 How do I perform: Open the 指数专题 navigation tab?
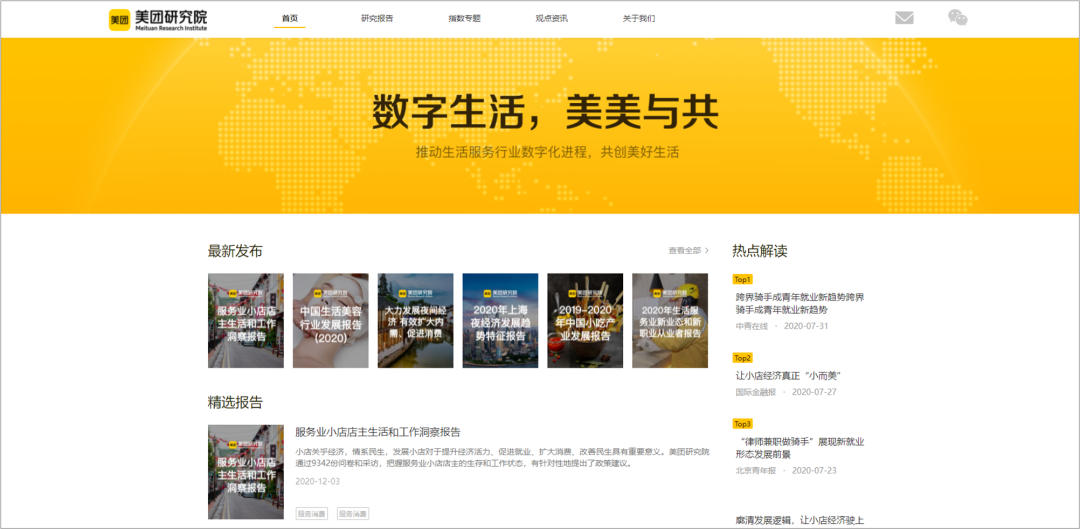[x=464, y=19]
